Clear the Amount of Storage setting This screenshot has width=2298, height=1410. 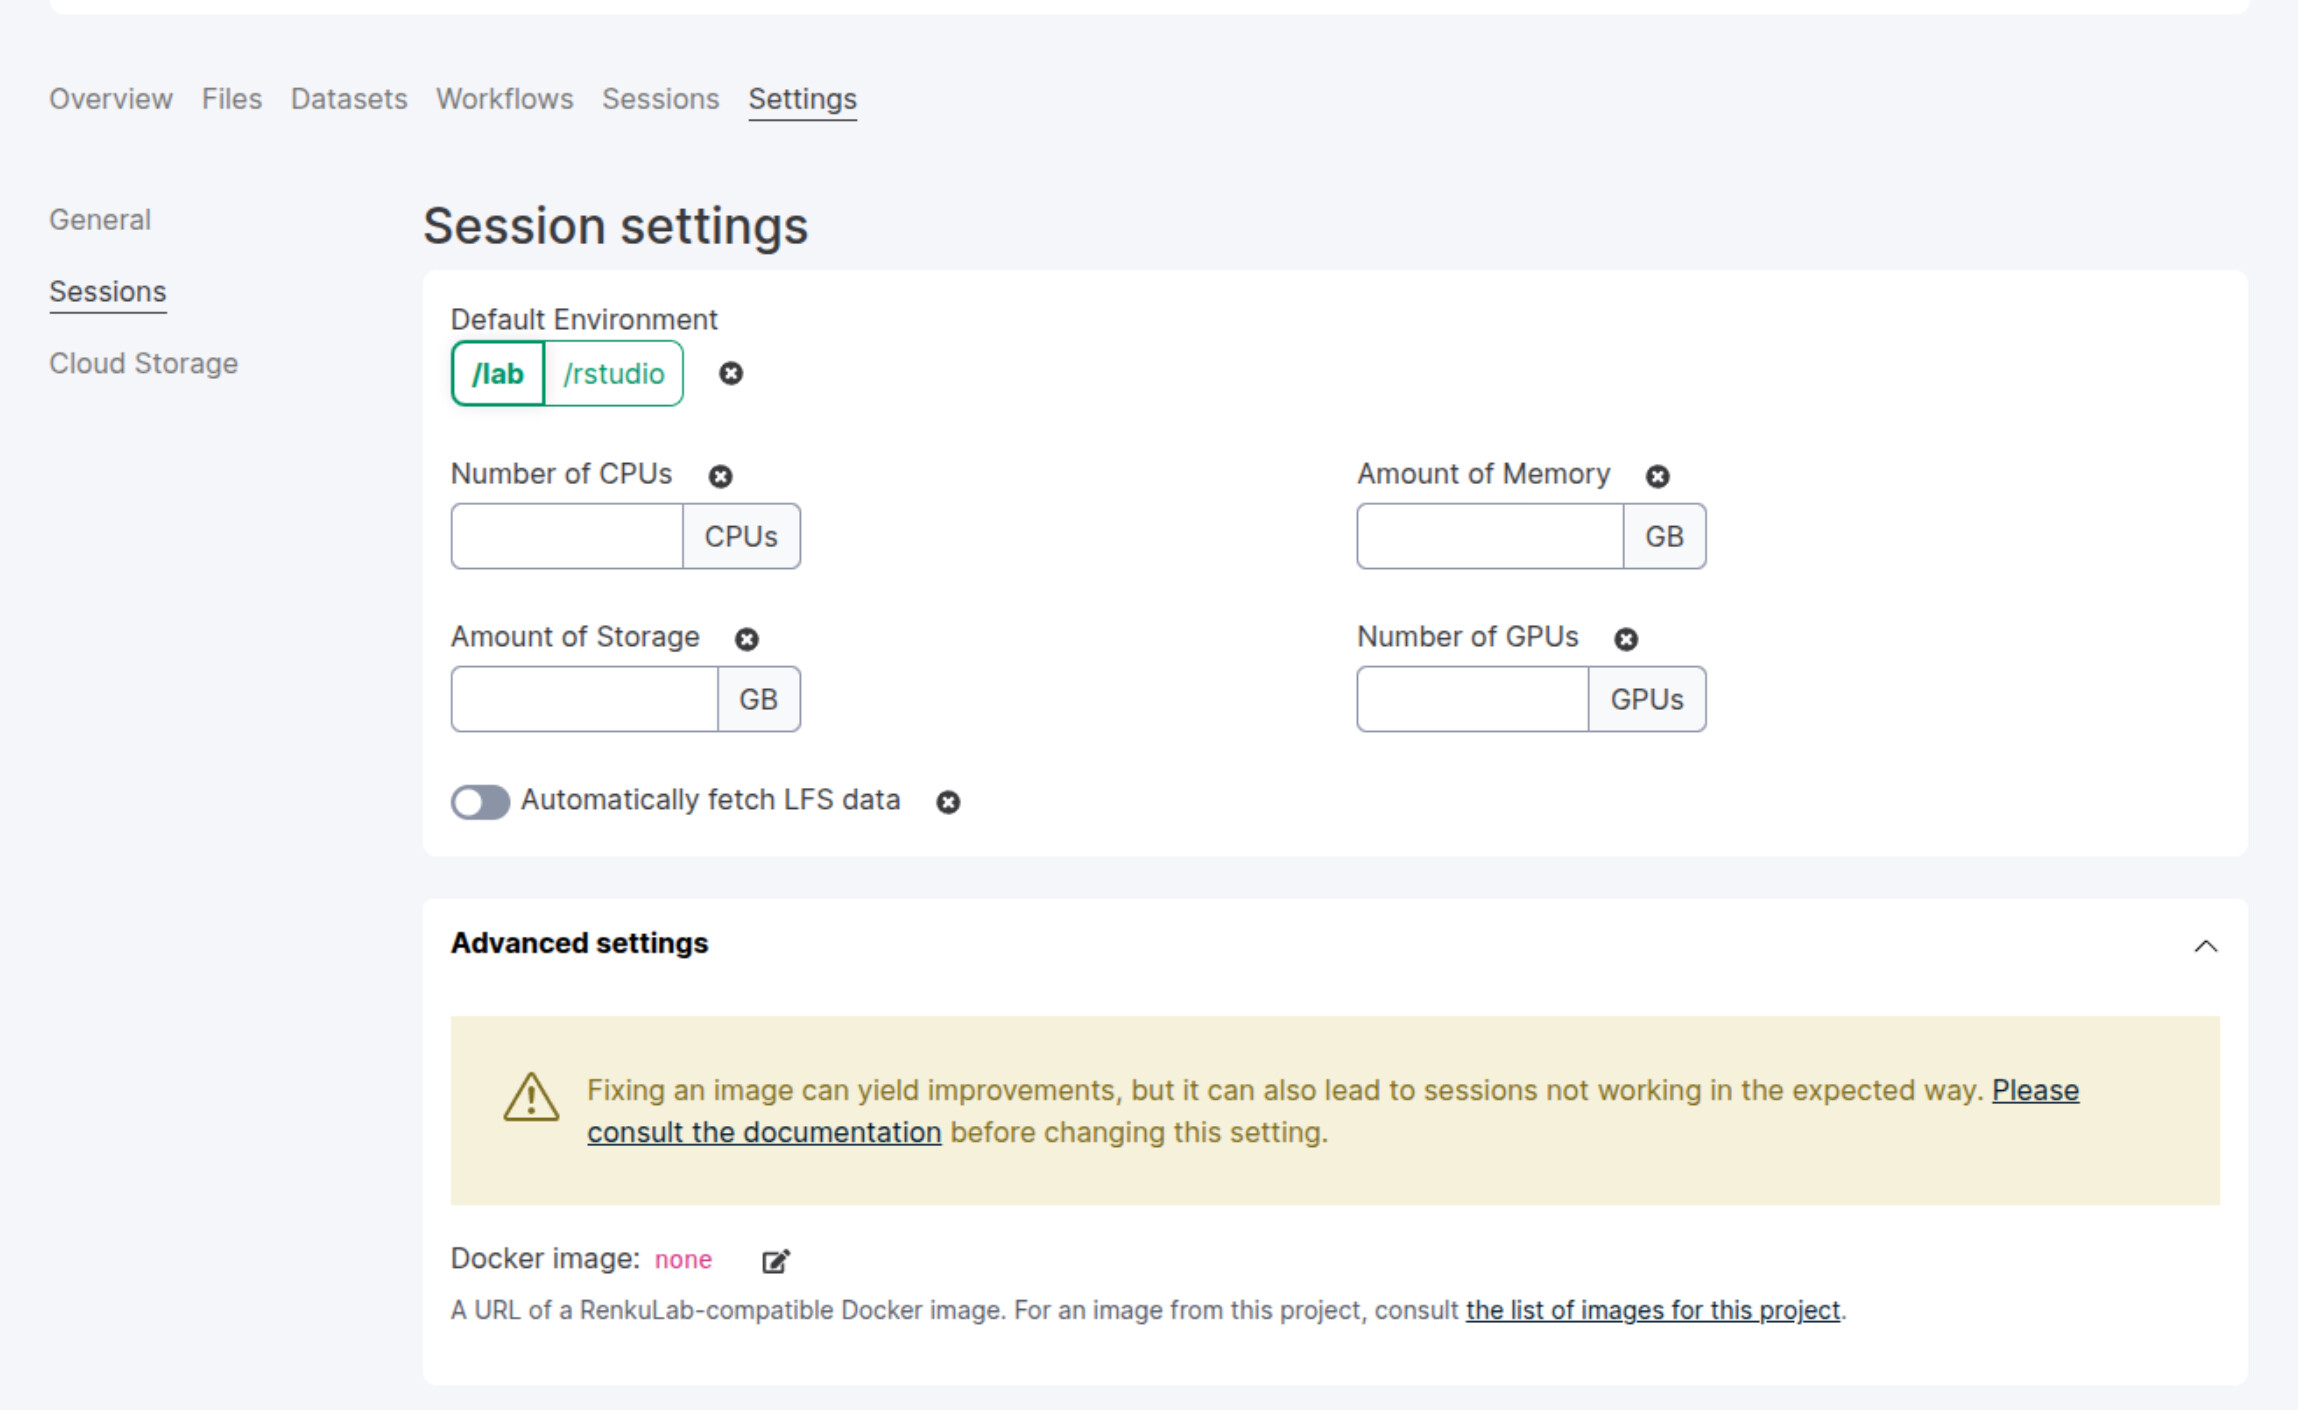click(746, 639)
